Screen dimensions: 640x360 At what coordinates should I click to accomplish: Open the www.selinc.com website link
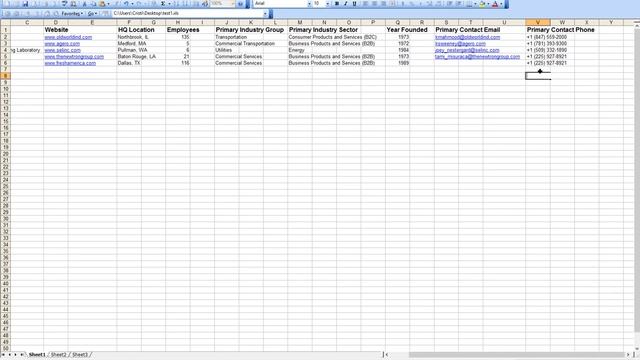(62, 50)
